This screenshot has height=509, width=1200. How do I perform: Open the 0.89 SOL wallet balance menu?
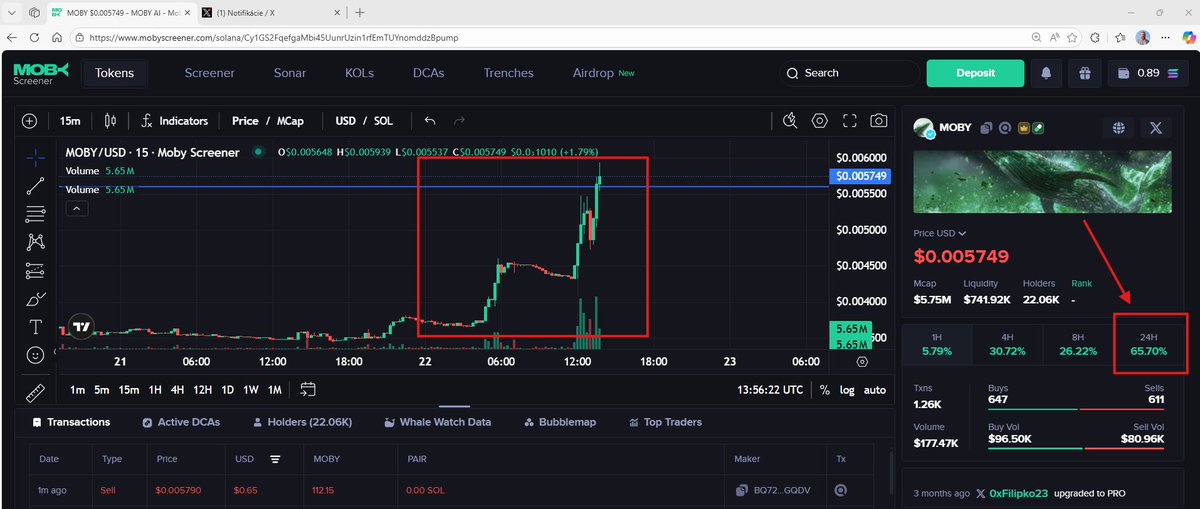click(1148, 73)
